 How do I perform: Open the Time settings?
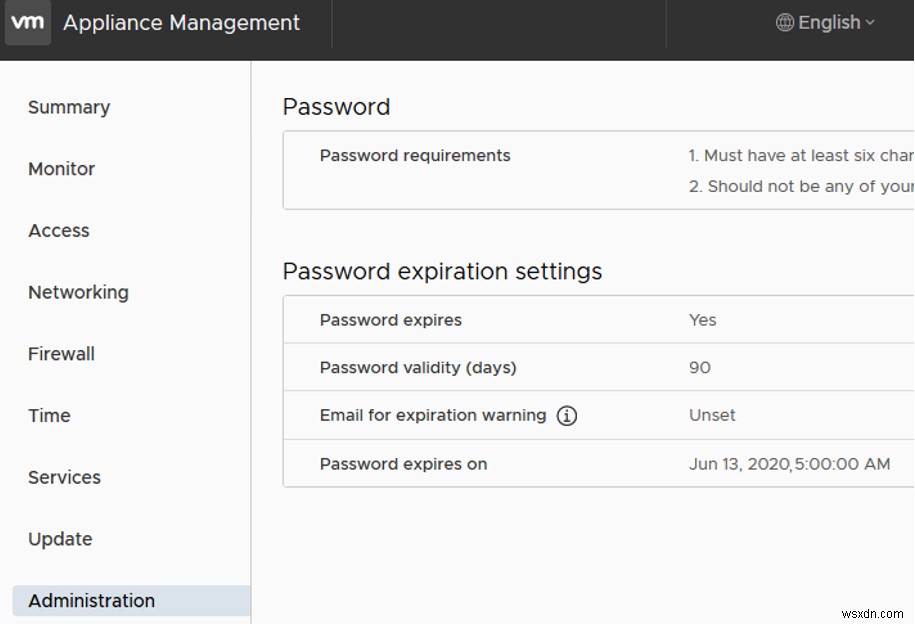[49, 416]
